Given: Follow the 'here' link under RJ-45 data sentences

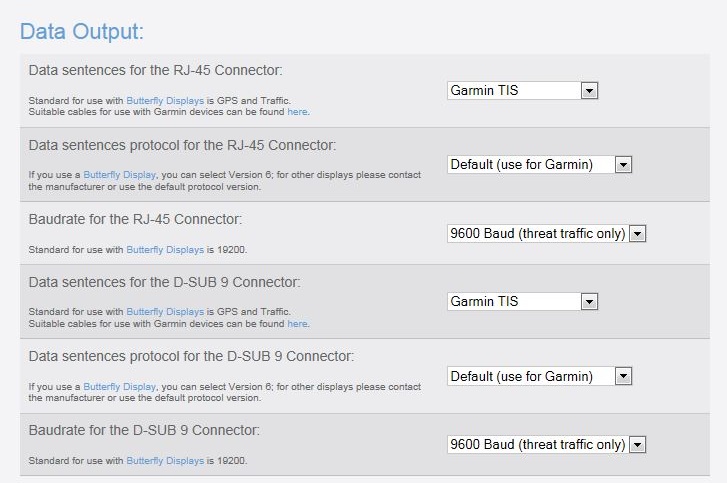Looking at the screenshot, I should click(297, 112).
